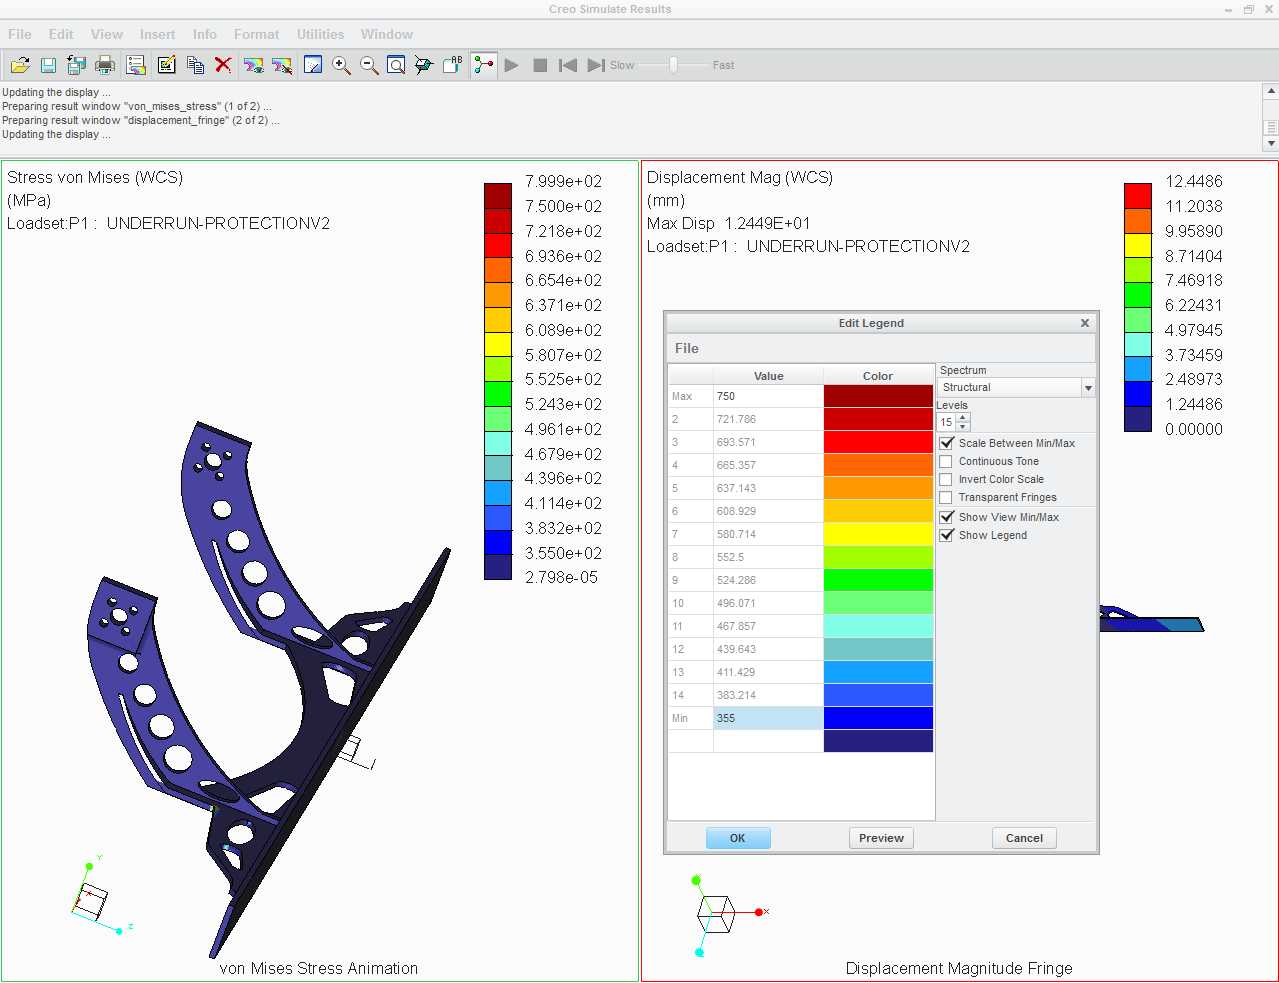The image size is (1279, 983).
Task: Step animation to previous frame
Action: [x=568, y=65]
